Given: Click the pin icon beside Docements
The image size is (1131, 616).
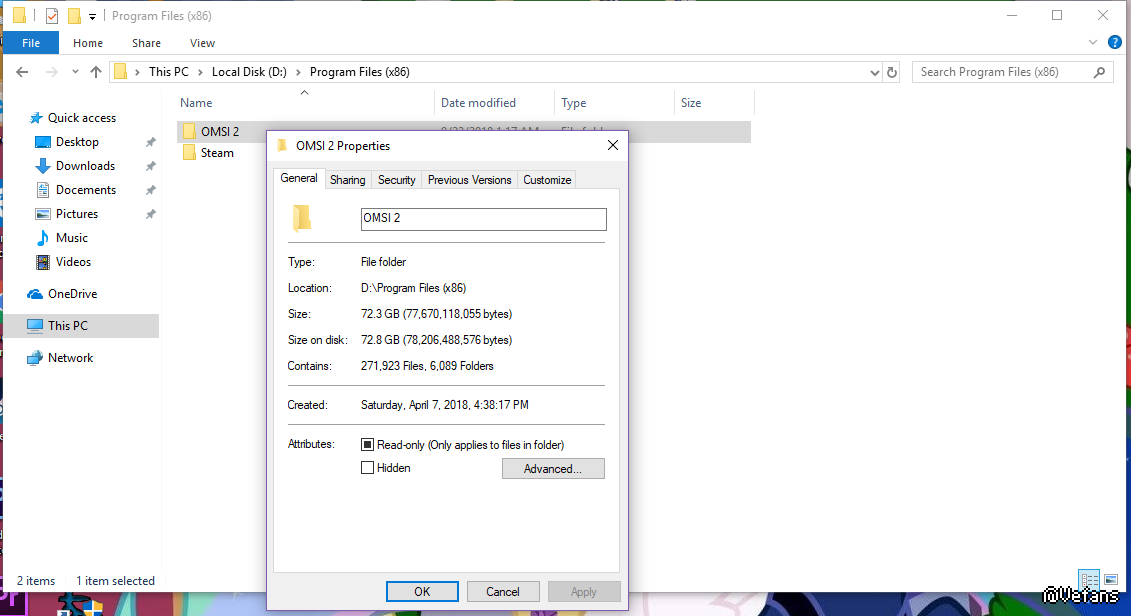Looking at the screenshot, I should (150, 190).
